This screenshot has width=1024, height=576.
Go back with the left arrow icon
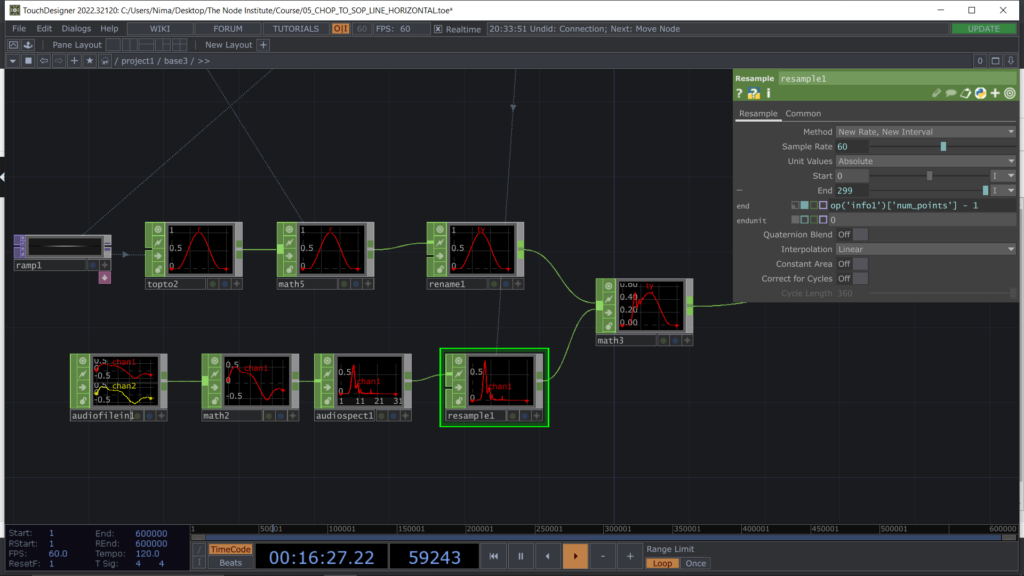pyautogui.click(x=44, y=61)
